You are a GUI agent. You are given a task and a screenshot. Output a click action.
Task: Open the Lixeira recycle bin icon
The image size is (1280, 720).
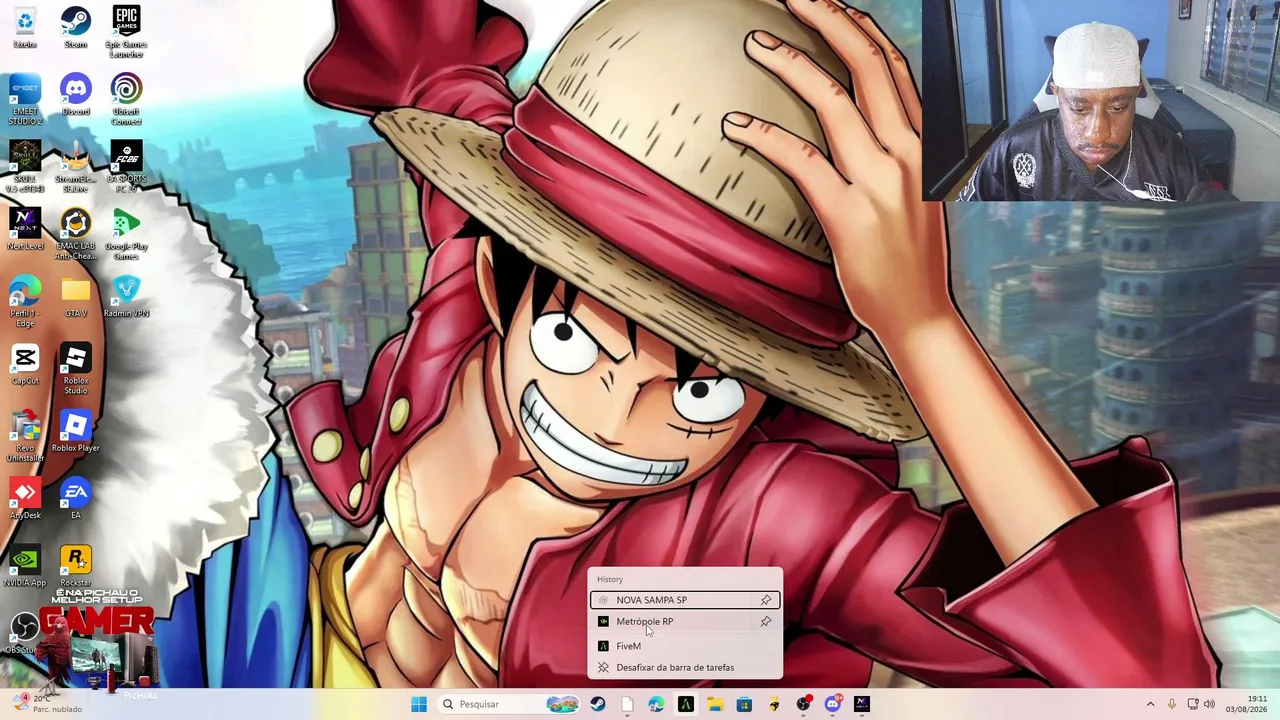25,27
